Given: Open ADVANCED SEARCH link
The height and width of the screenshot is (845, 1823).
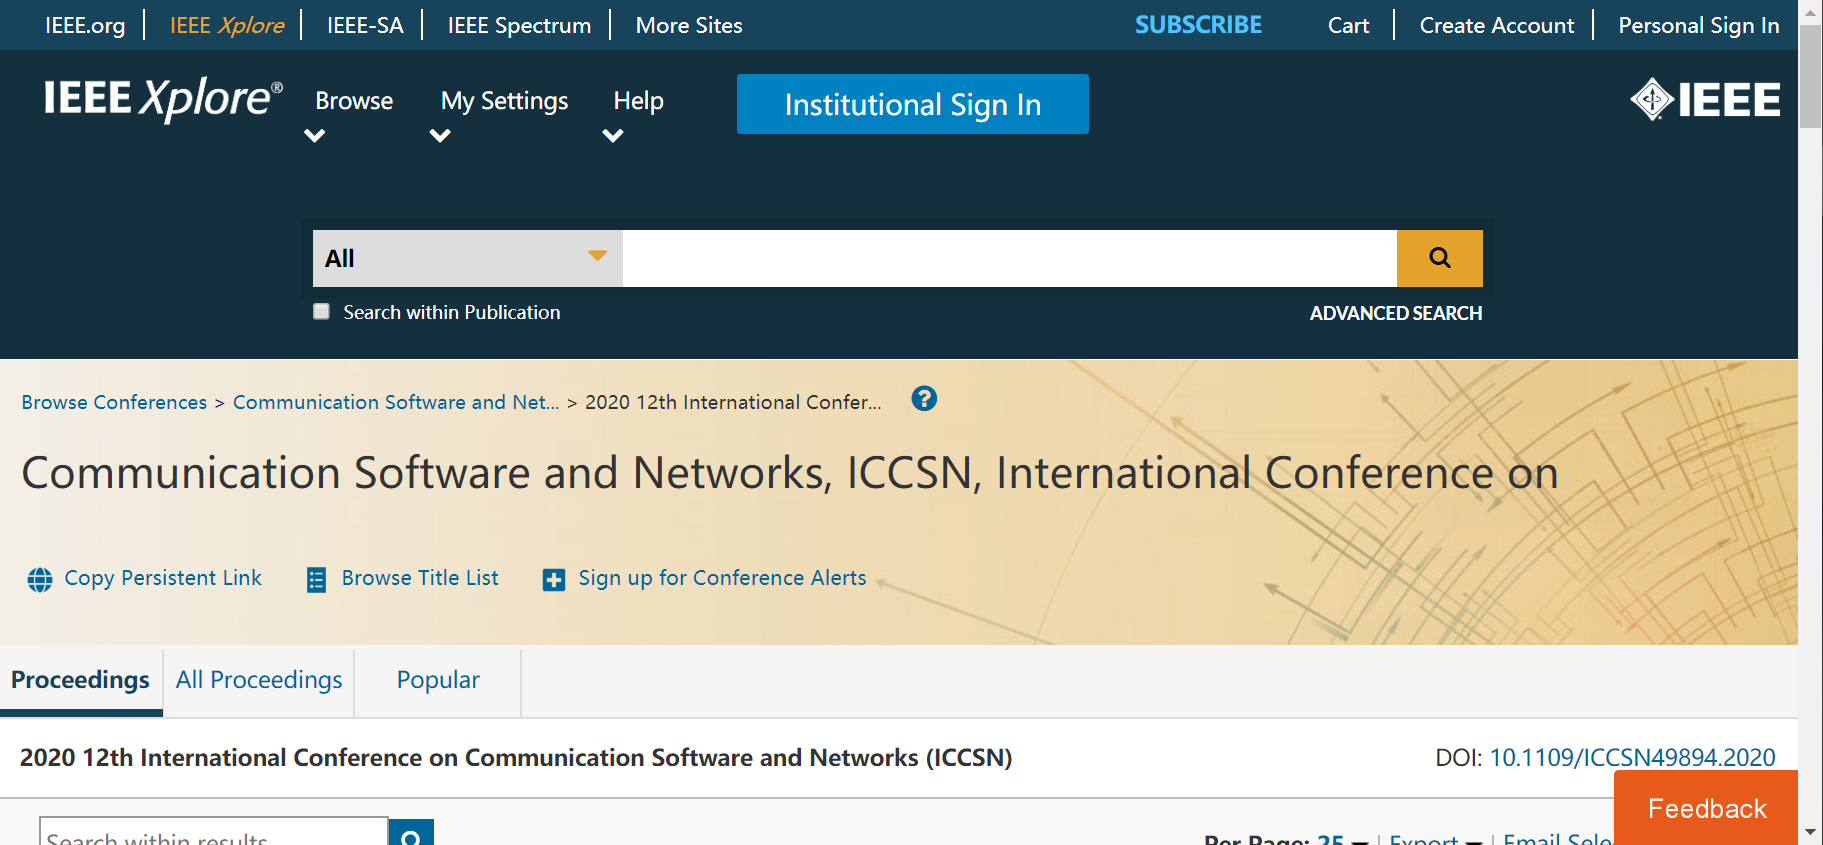Looking at the screenshot, I should (x=1395, y=313).
